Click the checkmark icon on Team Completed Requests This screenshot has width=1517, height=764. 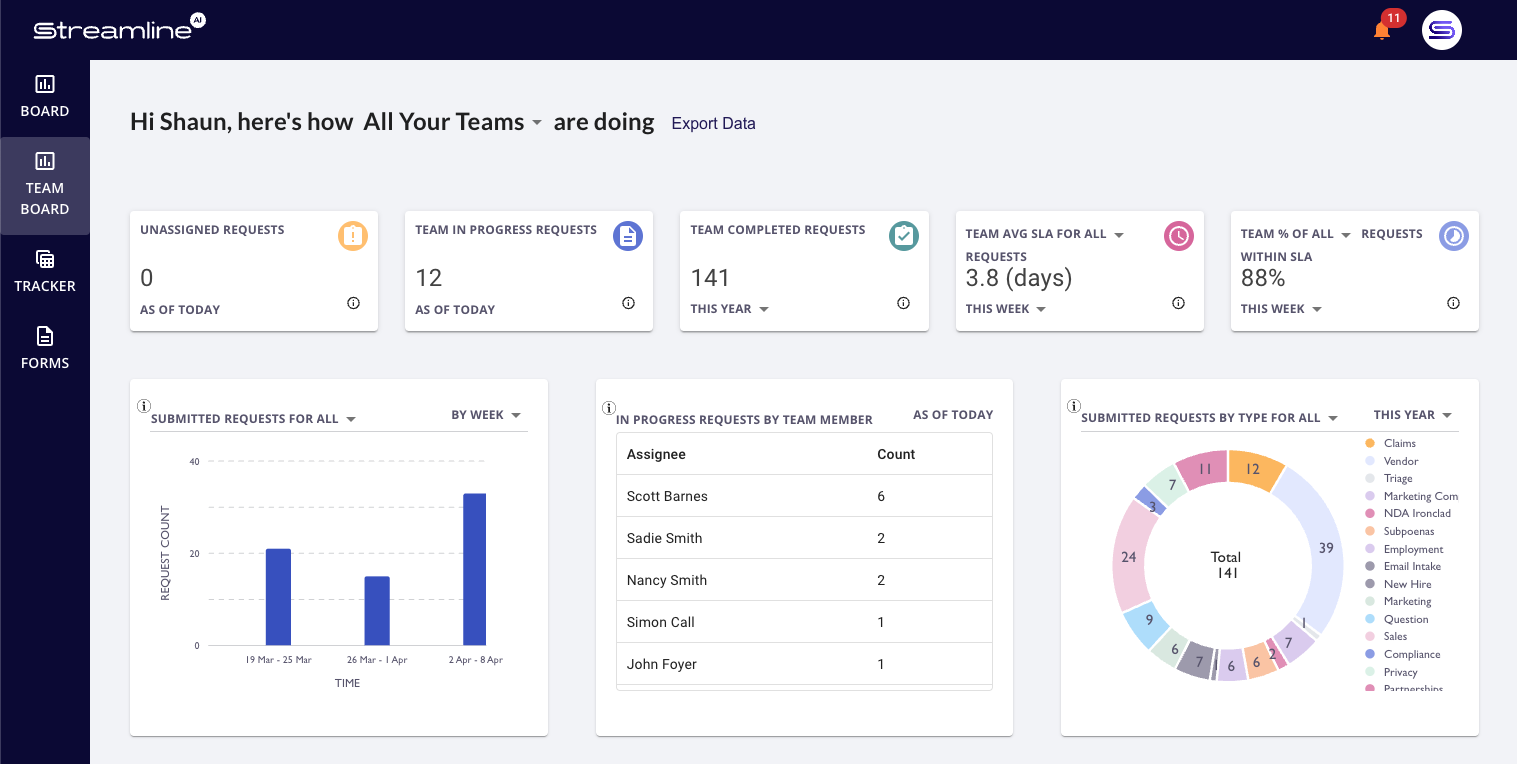(x=903, y=236)
